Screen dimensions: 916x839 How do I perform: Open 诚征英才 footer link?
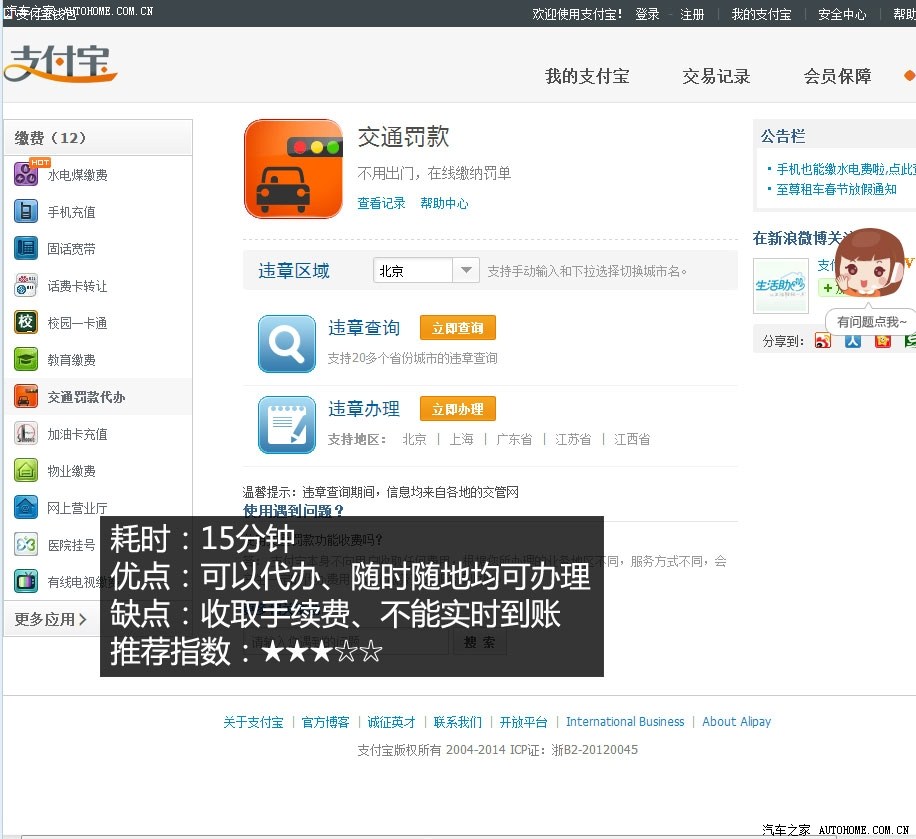[x=391, y=722]
